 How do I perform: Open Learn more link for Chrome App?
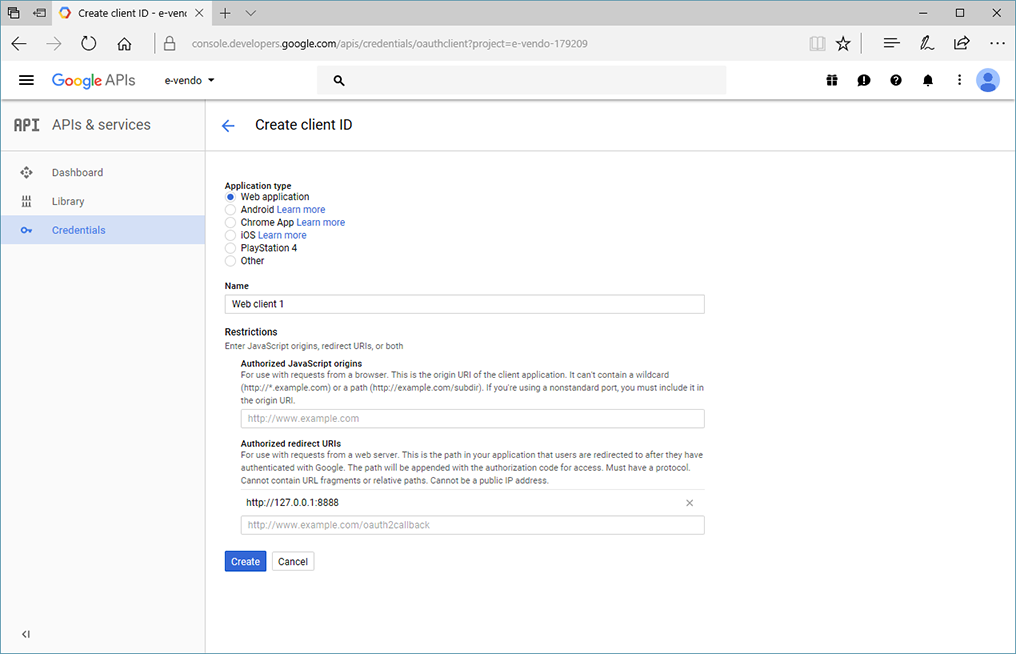(x=321, y=222)
